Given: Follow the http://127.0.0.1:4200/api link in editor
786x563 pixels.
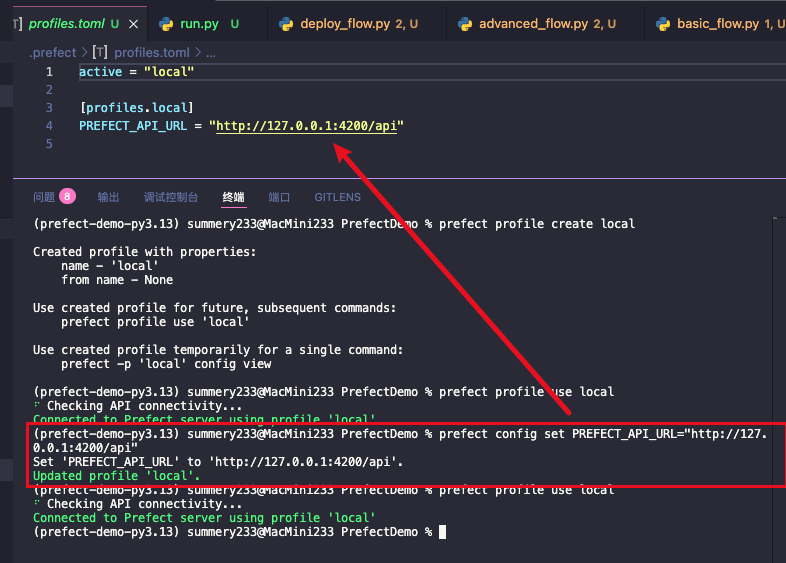Looking at the screenshot, I should 306,125.
